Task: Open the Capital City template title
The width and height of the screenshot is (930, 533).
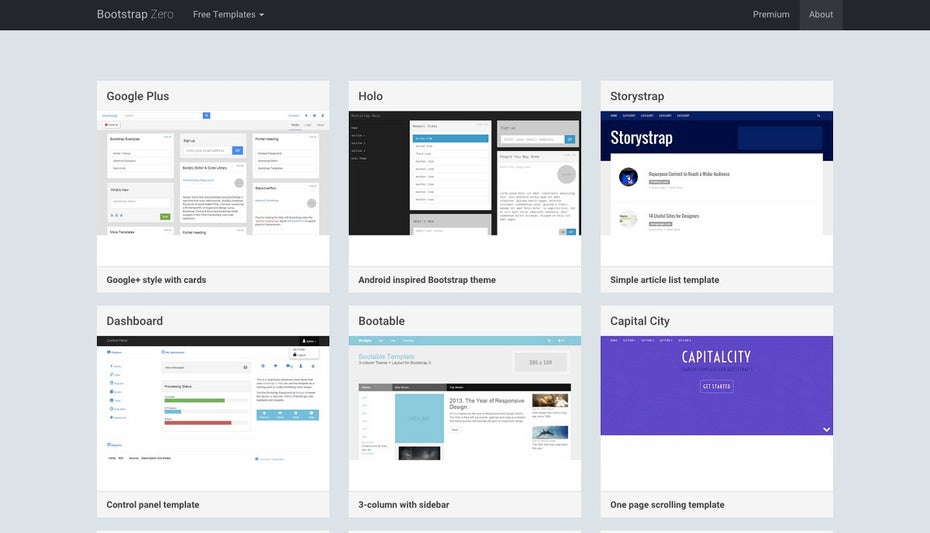Action: point(640,321)
